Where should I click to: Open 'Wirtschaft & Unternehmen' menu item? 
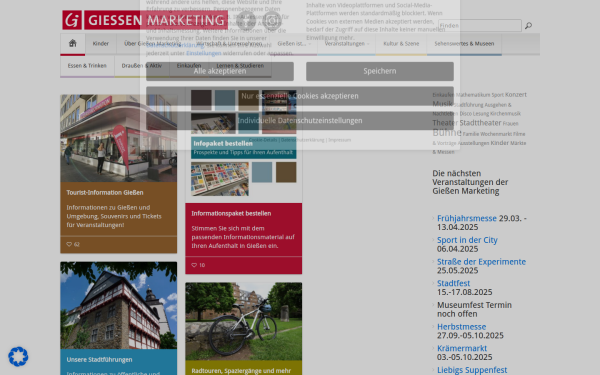[x=229, y=44]
